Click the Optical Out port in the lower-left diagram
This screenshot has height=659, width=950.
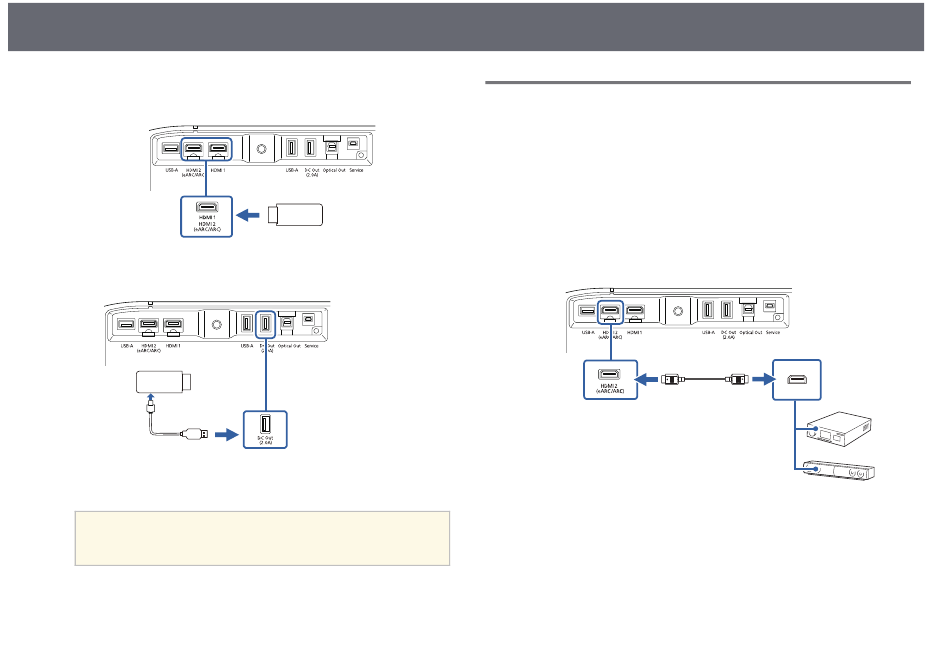(x=287, y=323)
